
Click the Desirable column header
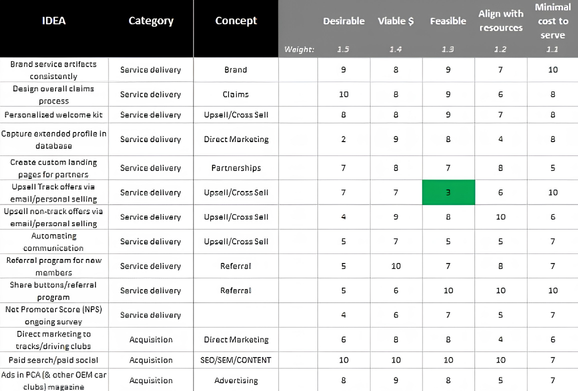click(x=344, y=21)
